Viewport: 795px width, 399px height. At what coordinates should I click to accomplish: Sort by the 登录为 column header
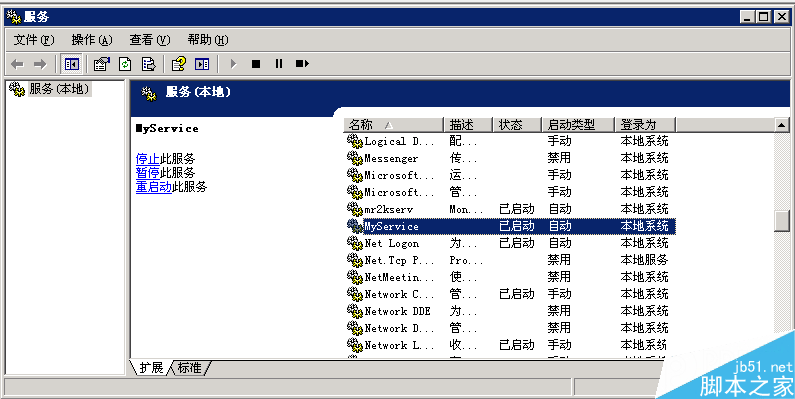coord(645,125)
